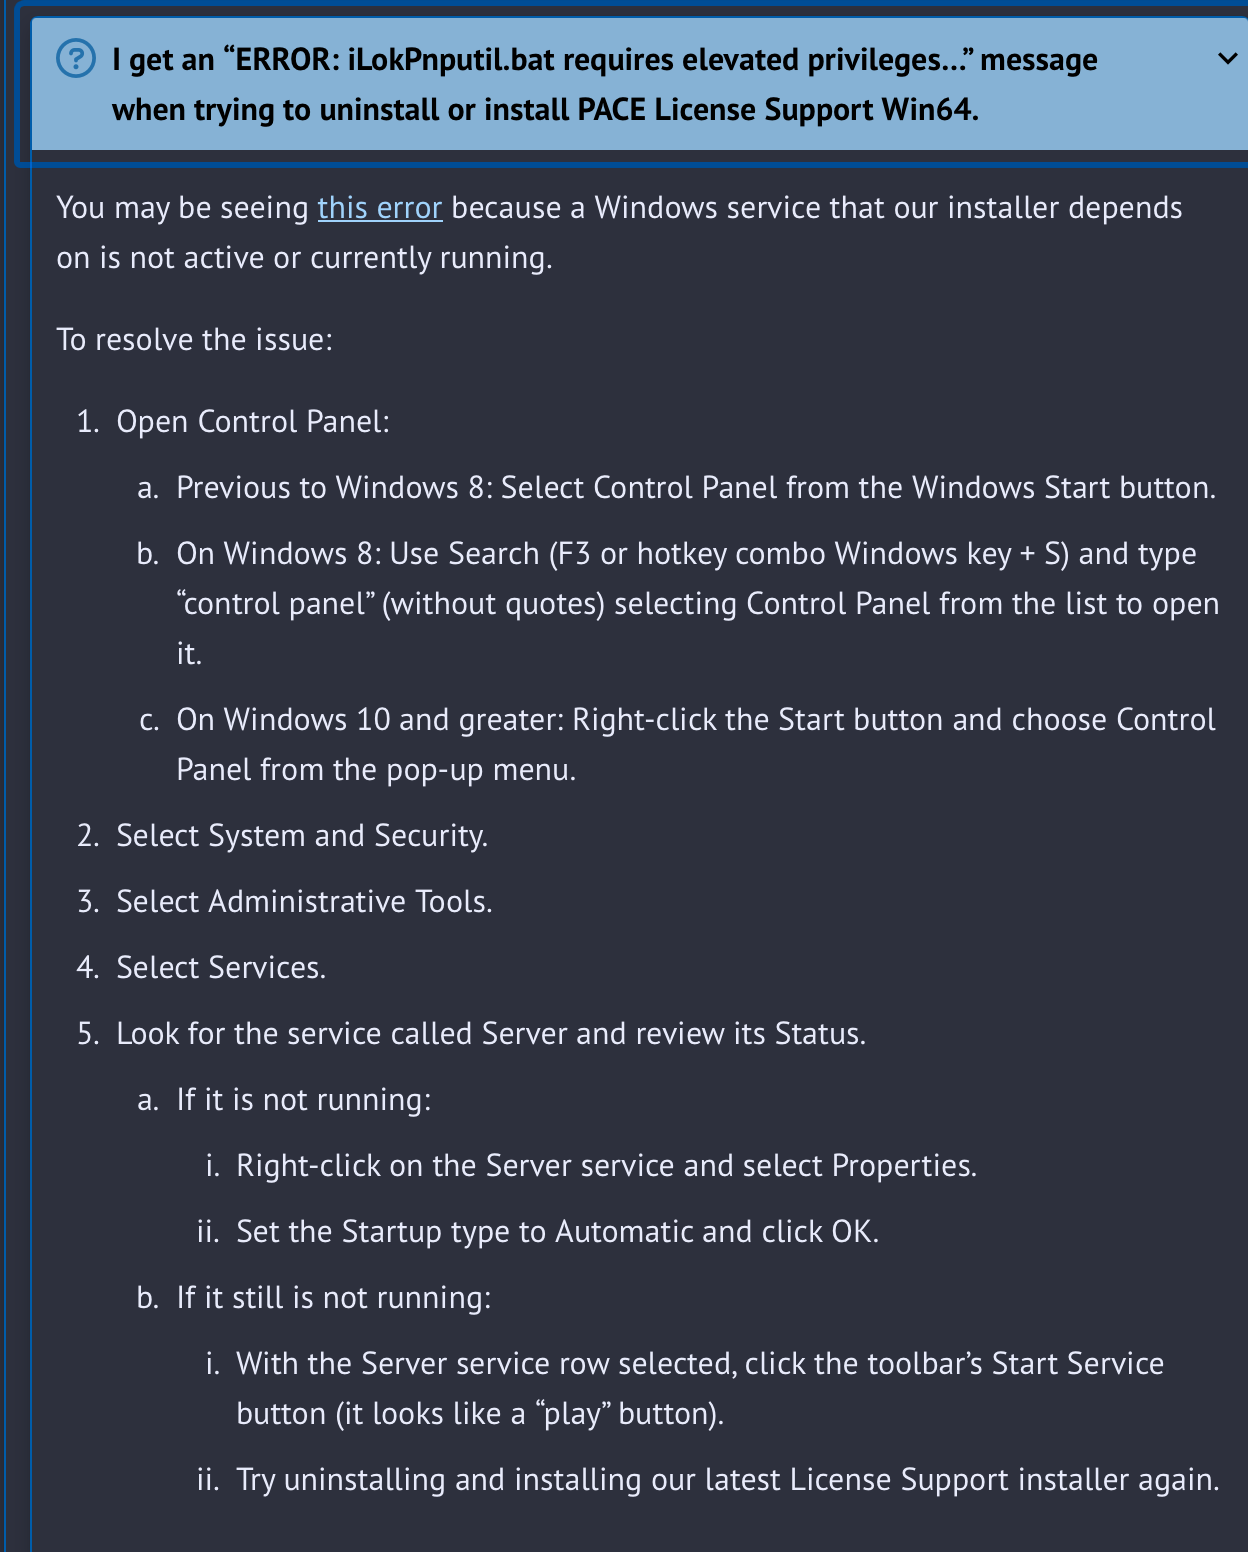
Task: Open the "this error" hyperlink
Action: tap(379, 208)
